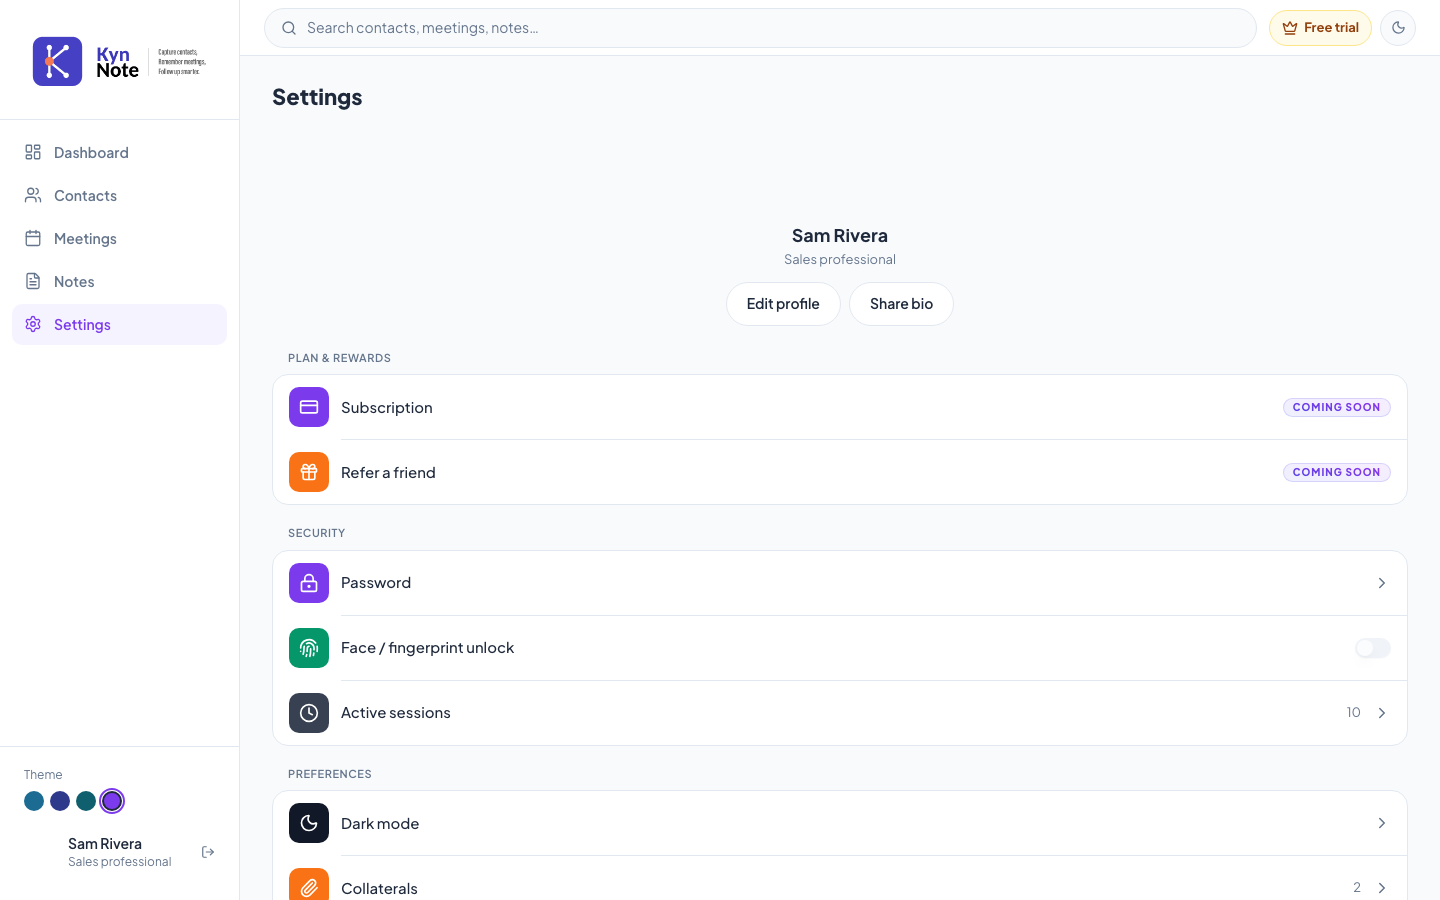Focus the search contacts, meetings, notes field
Viewport: 1440px width, 900px height.
(x=760, y=28)
